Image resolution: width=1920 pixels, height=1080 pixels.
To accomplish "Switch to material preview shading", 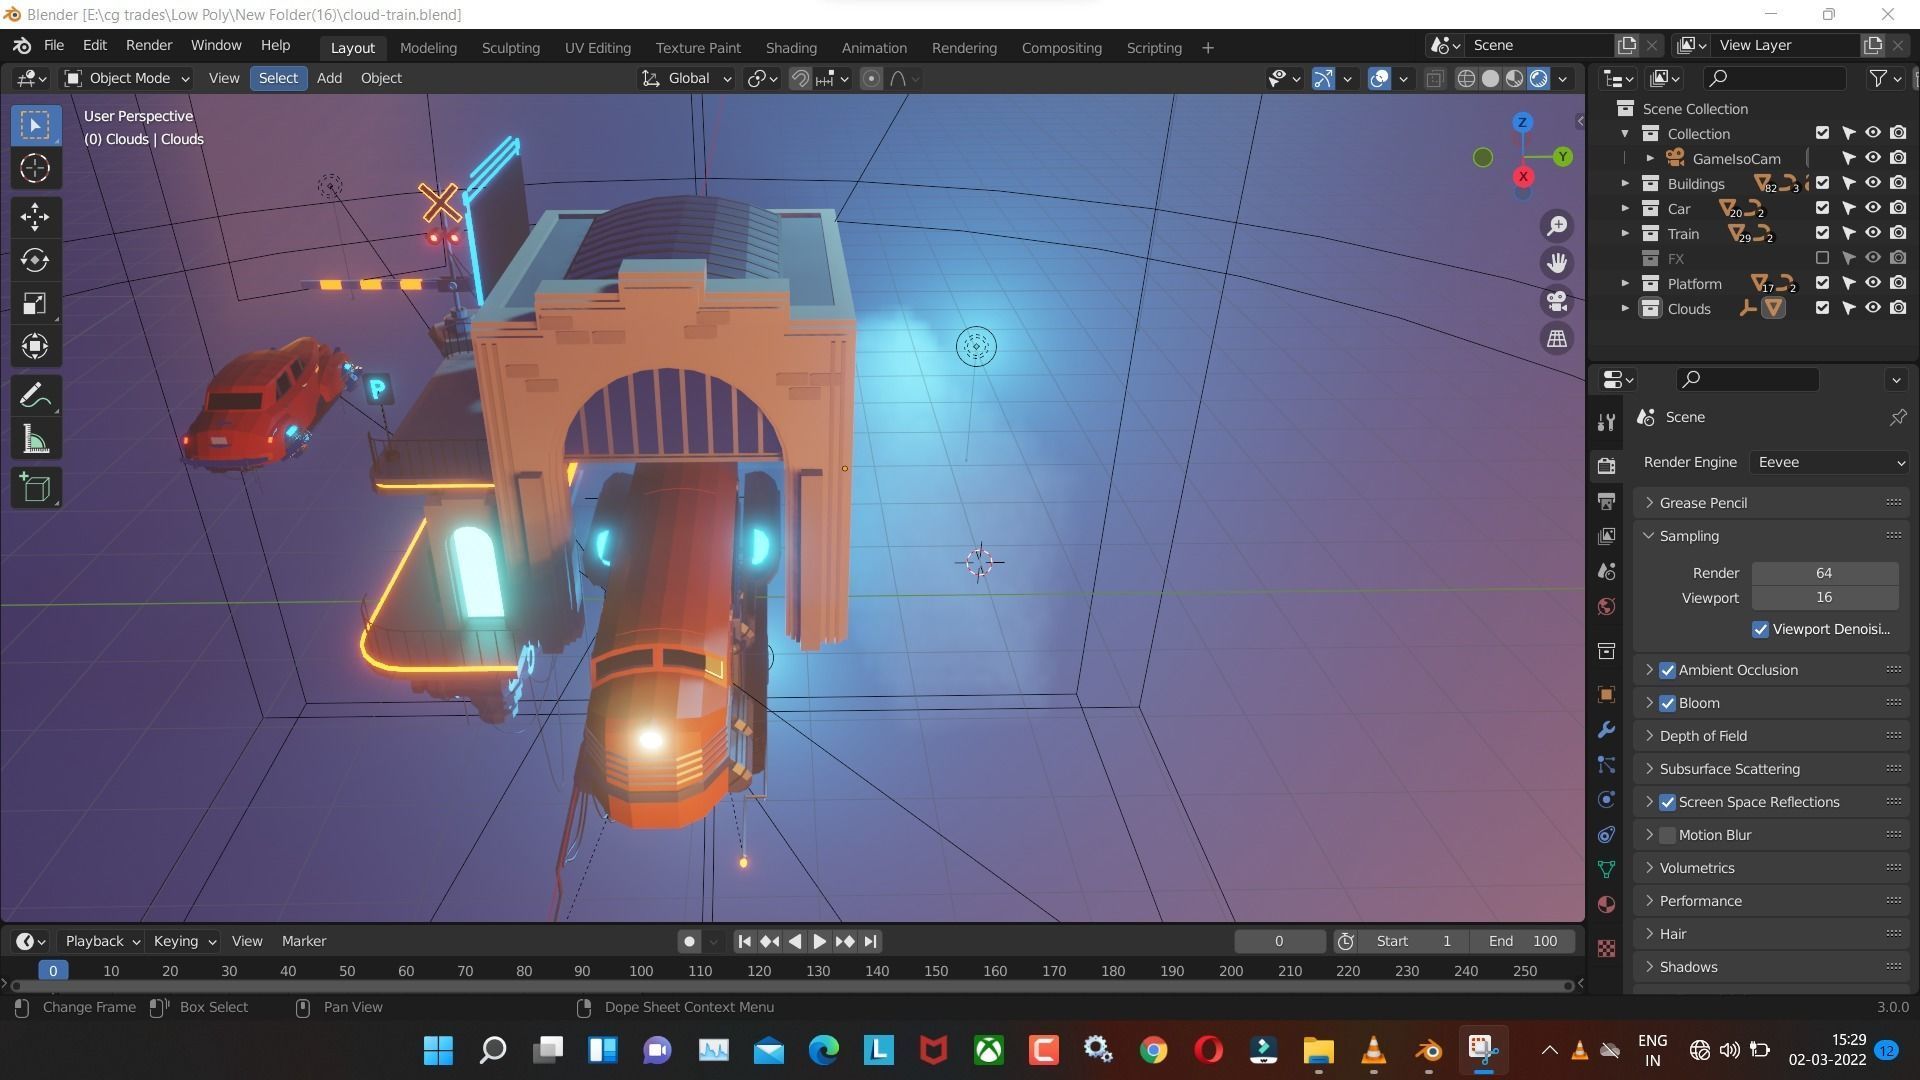I will coord(1515,78).
